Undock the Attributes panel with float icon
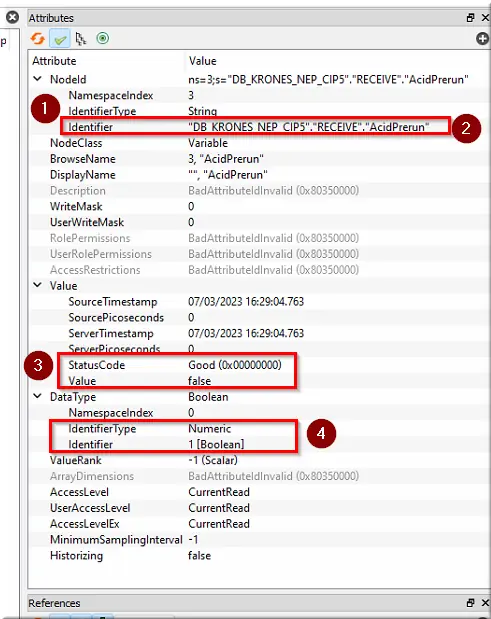This screenshot has height=619, width=491. 470,18
